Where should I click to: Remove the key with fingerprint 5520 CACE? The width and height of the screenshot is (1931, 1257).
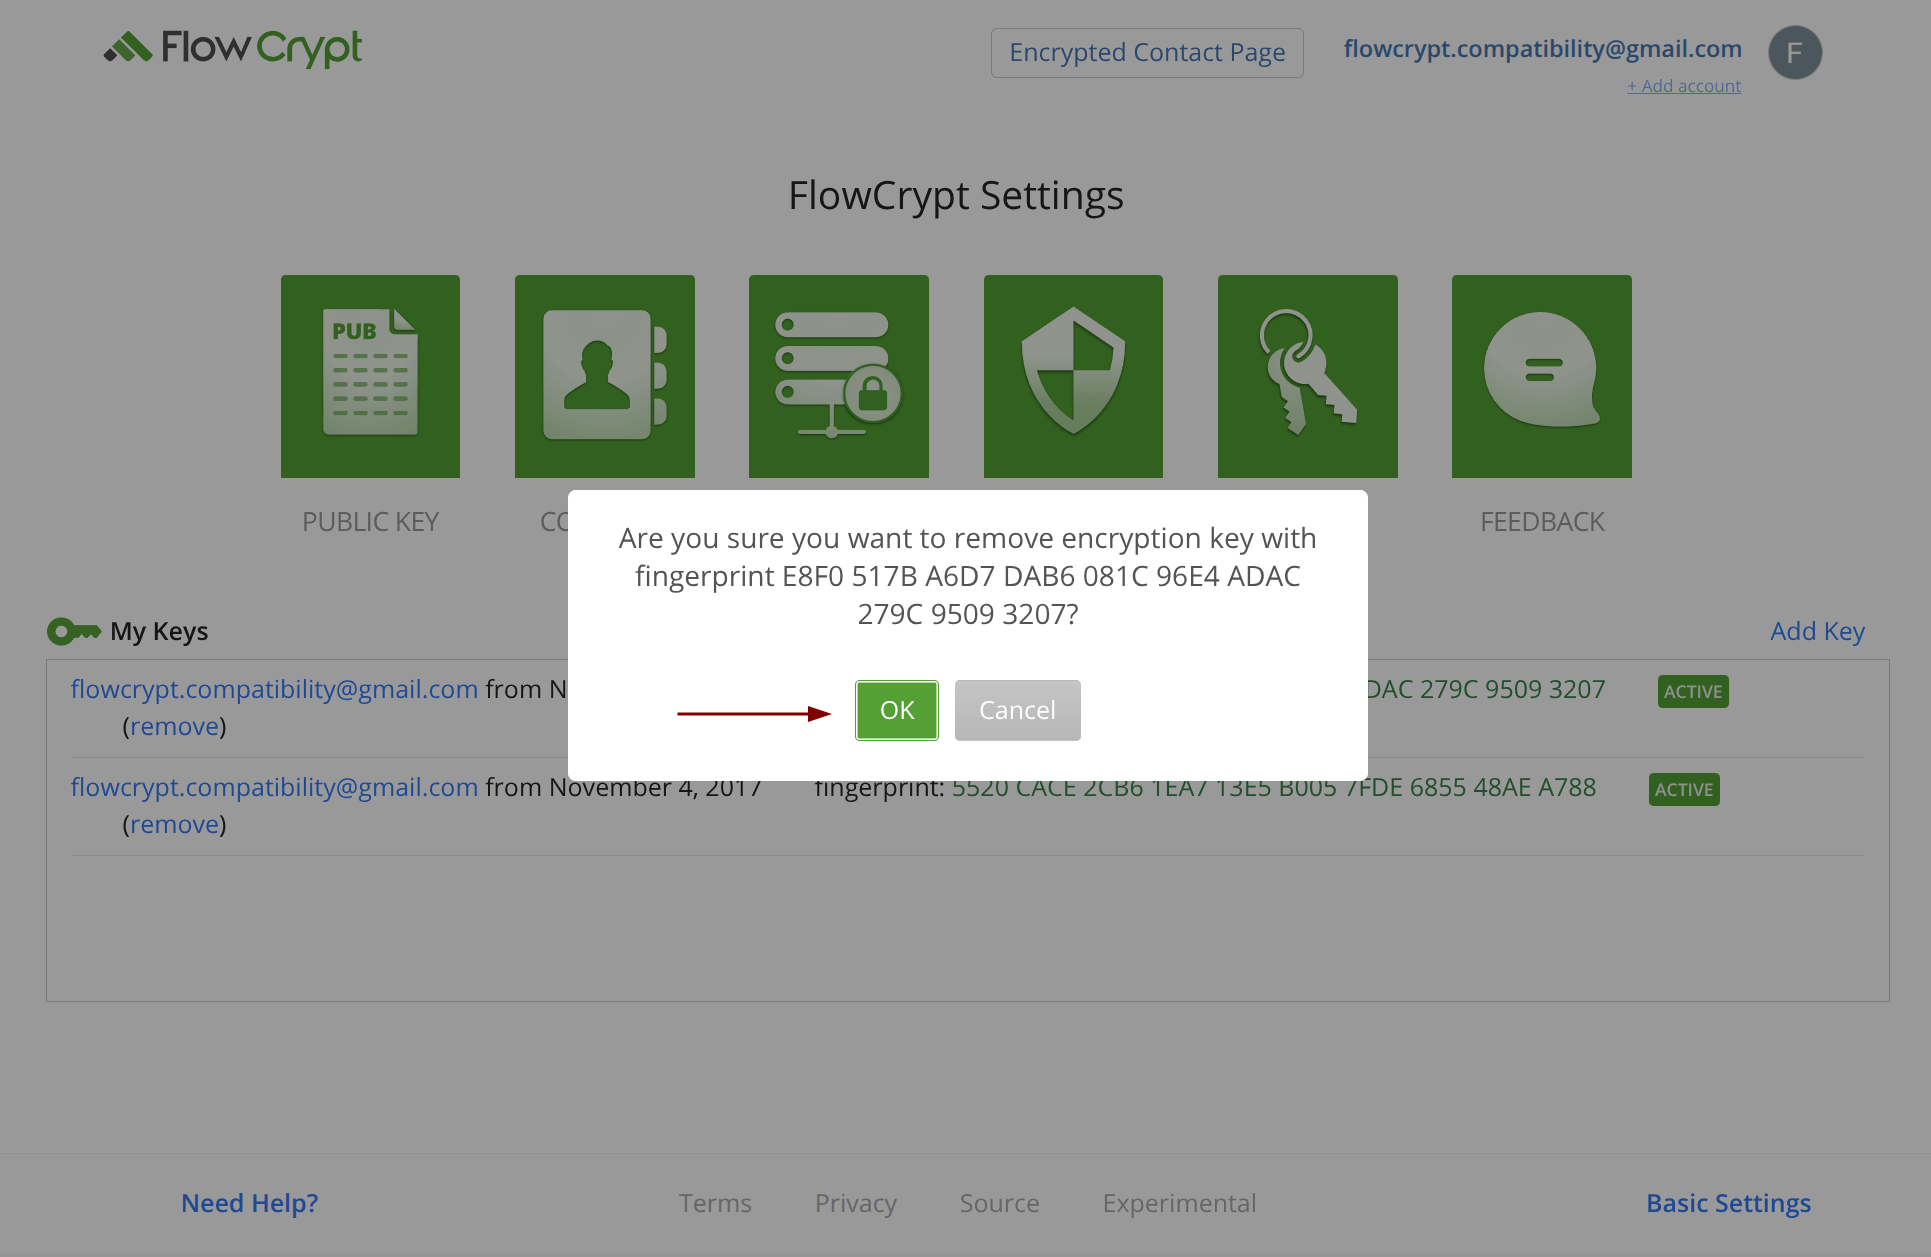174,824
